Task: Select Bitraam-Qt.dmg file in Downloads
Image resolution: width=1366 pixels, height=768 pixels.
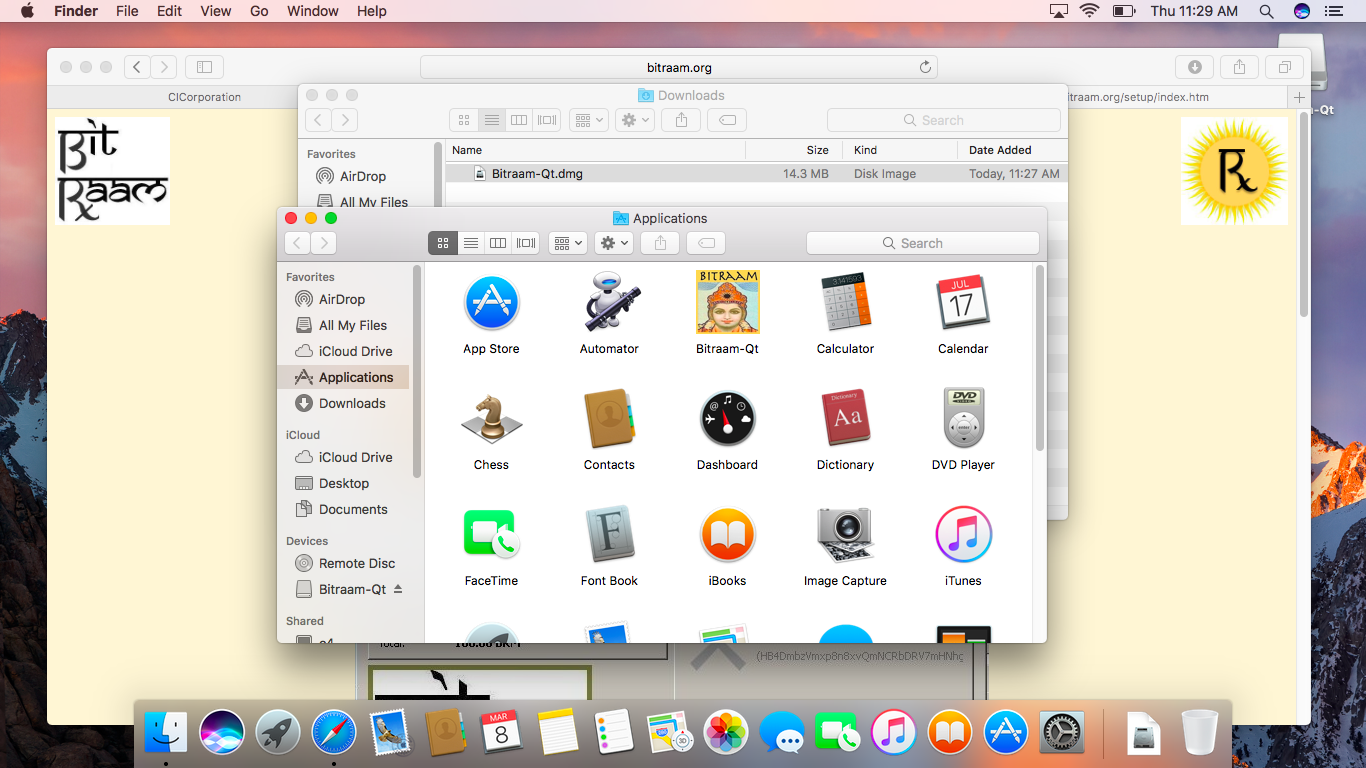Action: point(756,173)
